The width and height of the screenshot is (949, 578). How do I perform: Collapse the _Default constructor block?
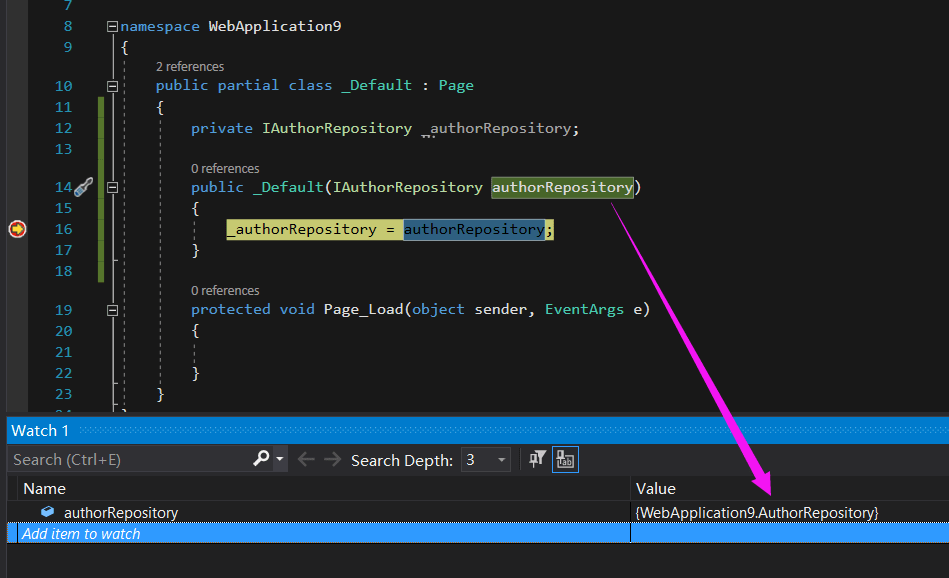tap(112, 187)
